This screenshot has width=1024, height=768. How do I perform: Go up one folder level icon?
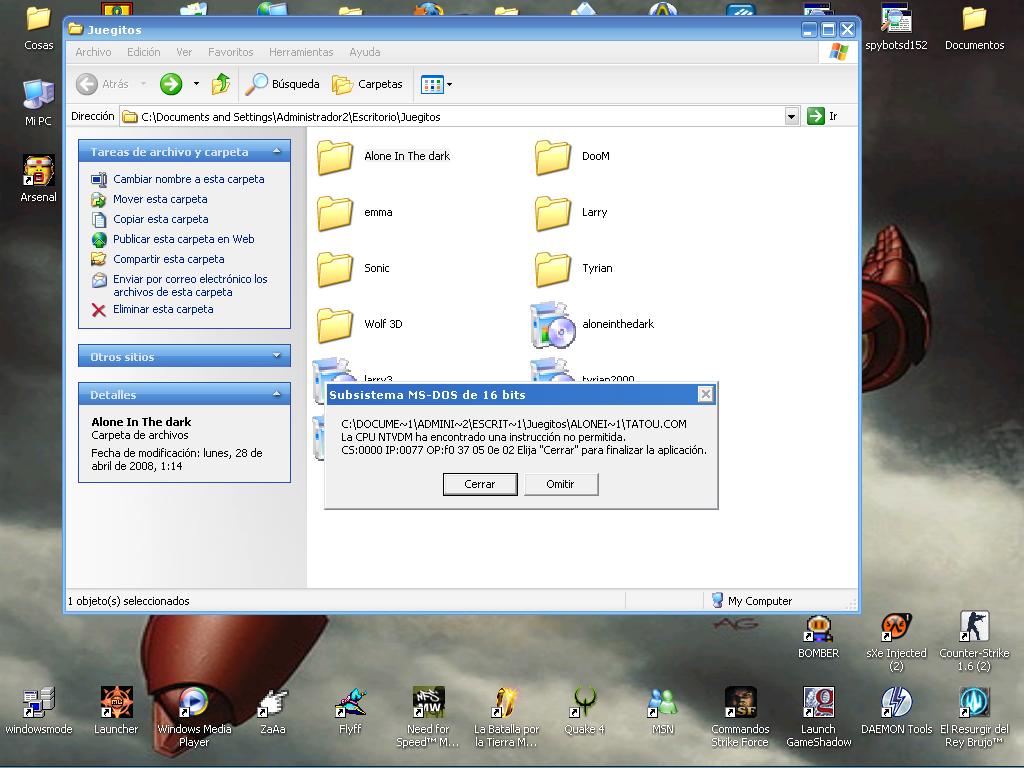[x=221, y=84]
